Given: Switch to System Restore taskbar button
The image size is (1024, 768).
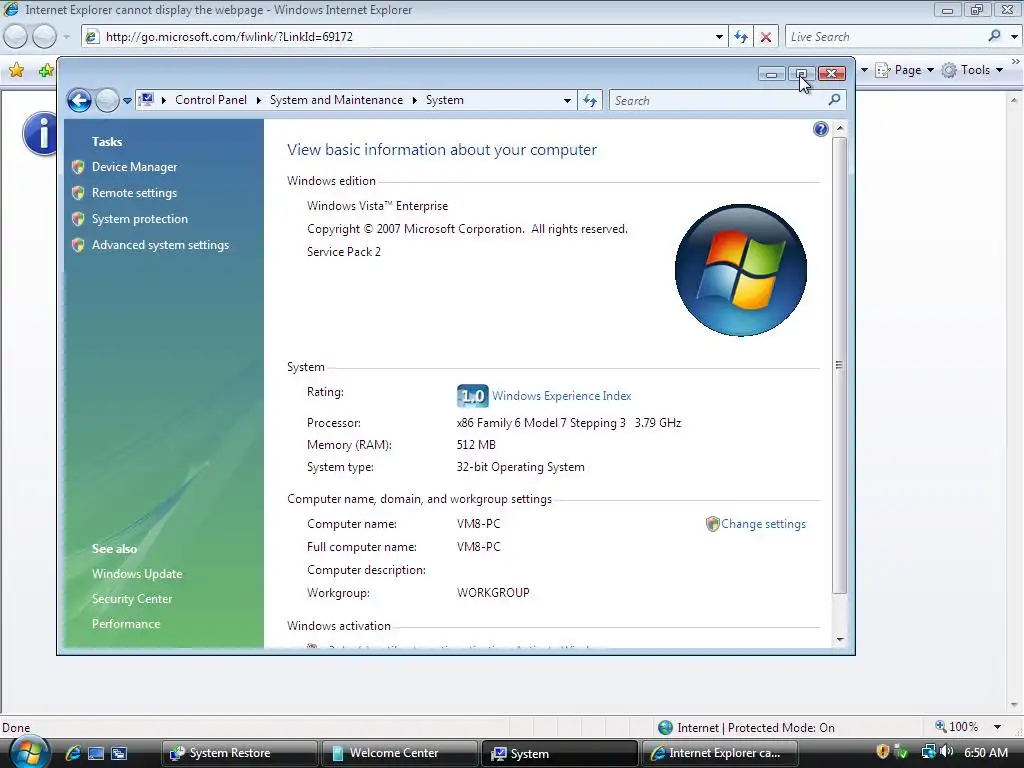Looking at the screenshot, I should [x=238, y=753].
